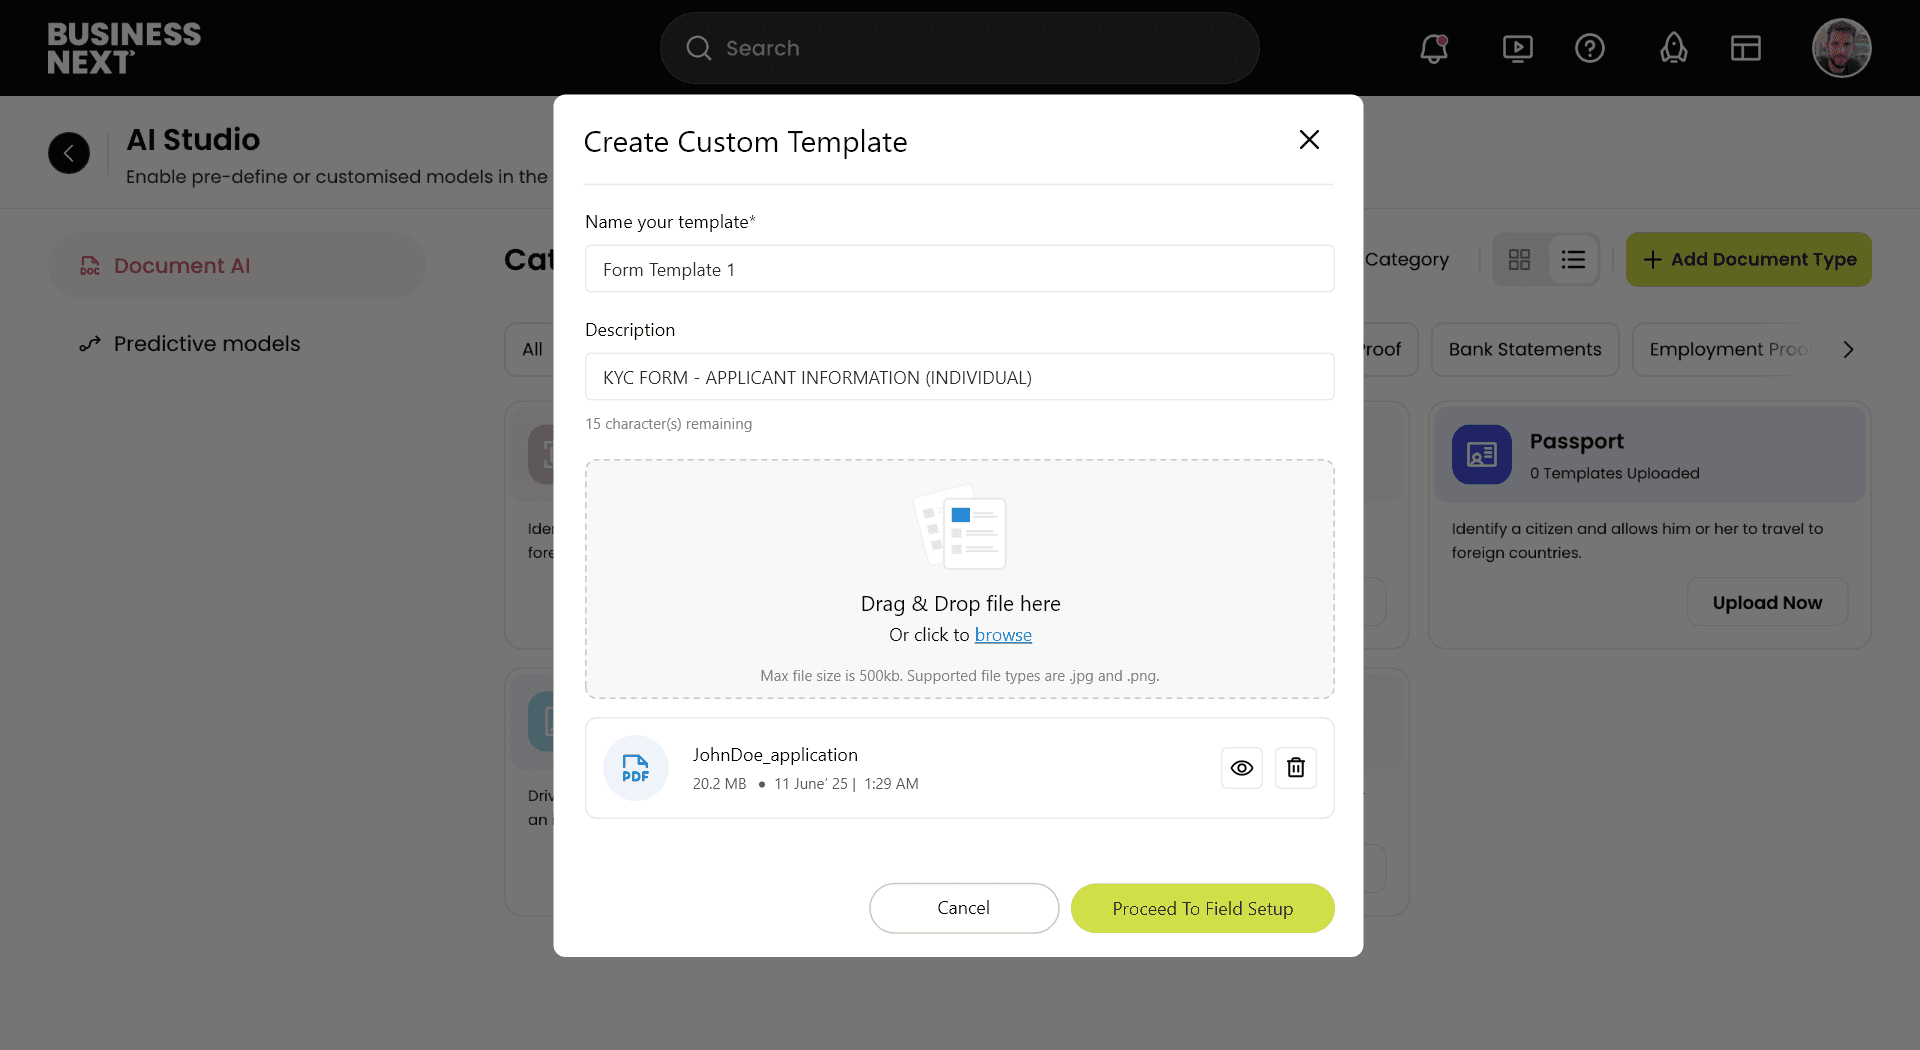The height and width of the screenshot is (1050, 1920).
Task: Click the Passport card ID icon
Action: (x=1481, y=455)
